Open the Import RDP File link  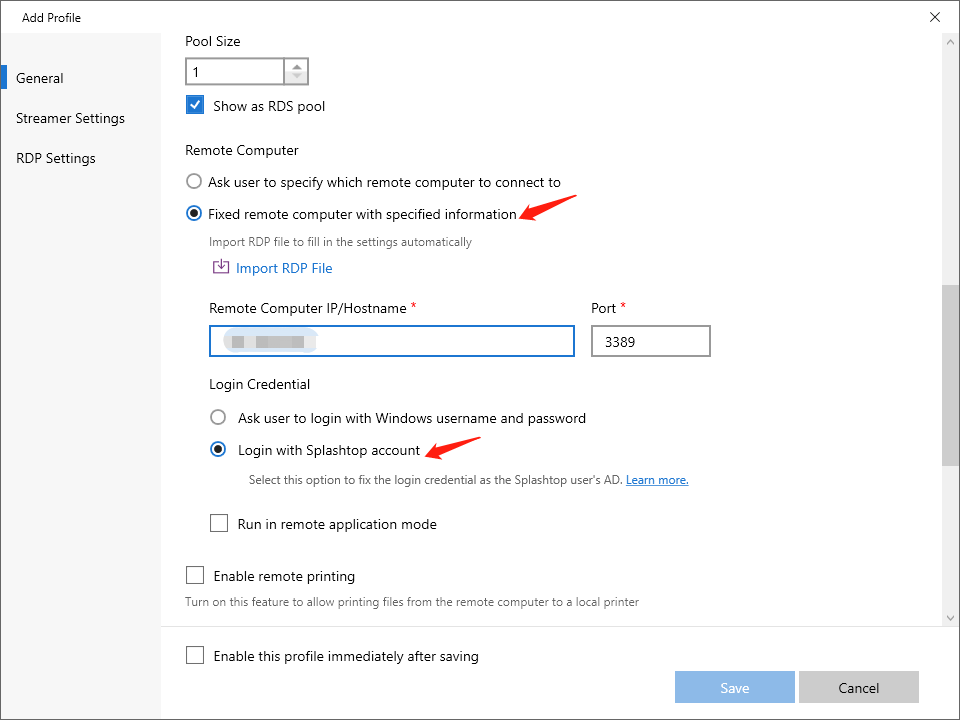point(284,268)
